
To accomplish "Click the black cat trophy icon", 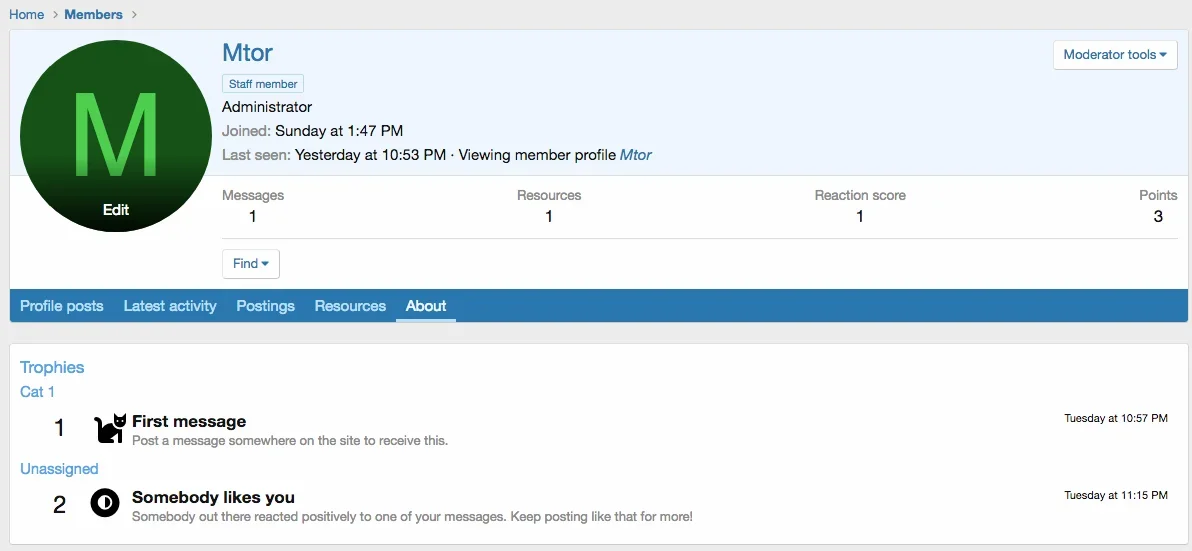I will tap(110, 429).
